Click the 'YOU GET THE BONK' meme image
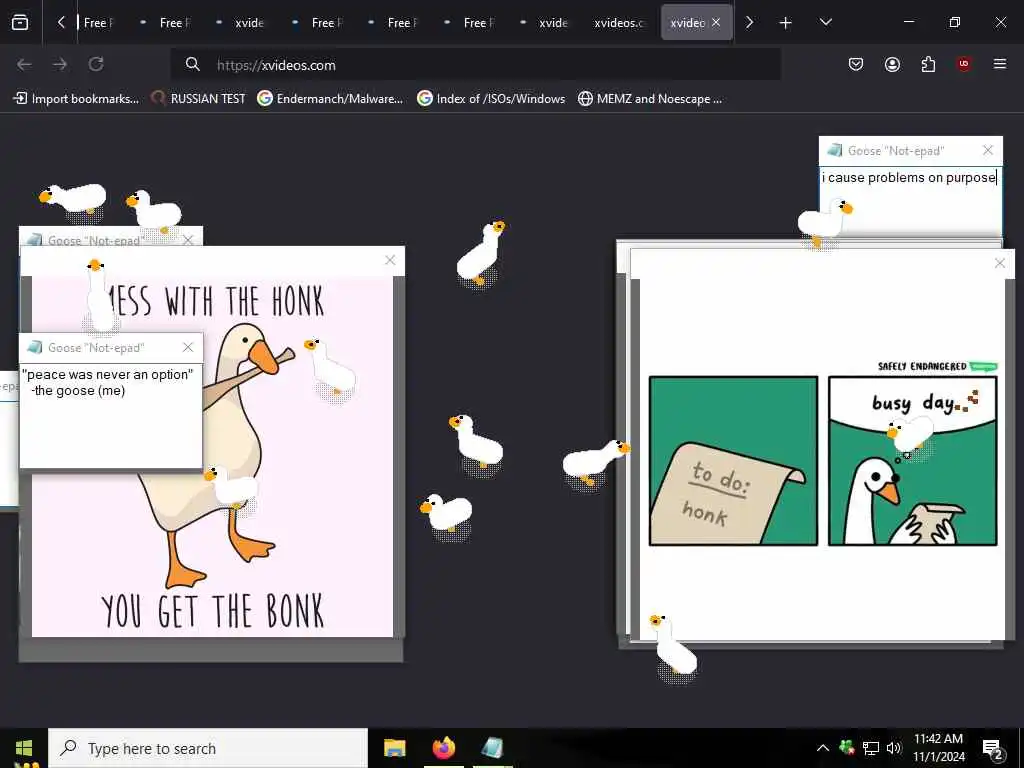Viewport: 1024px width, 768px height. coord(212,456)
